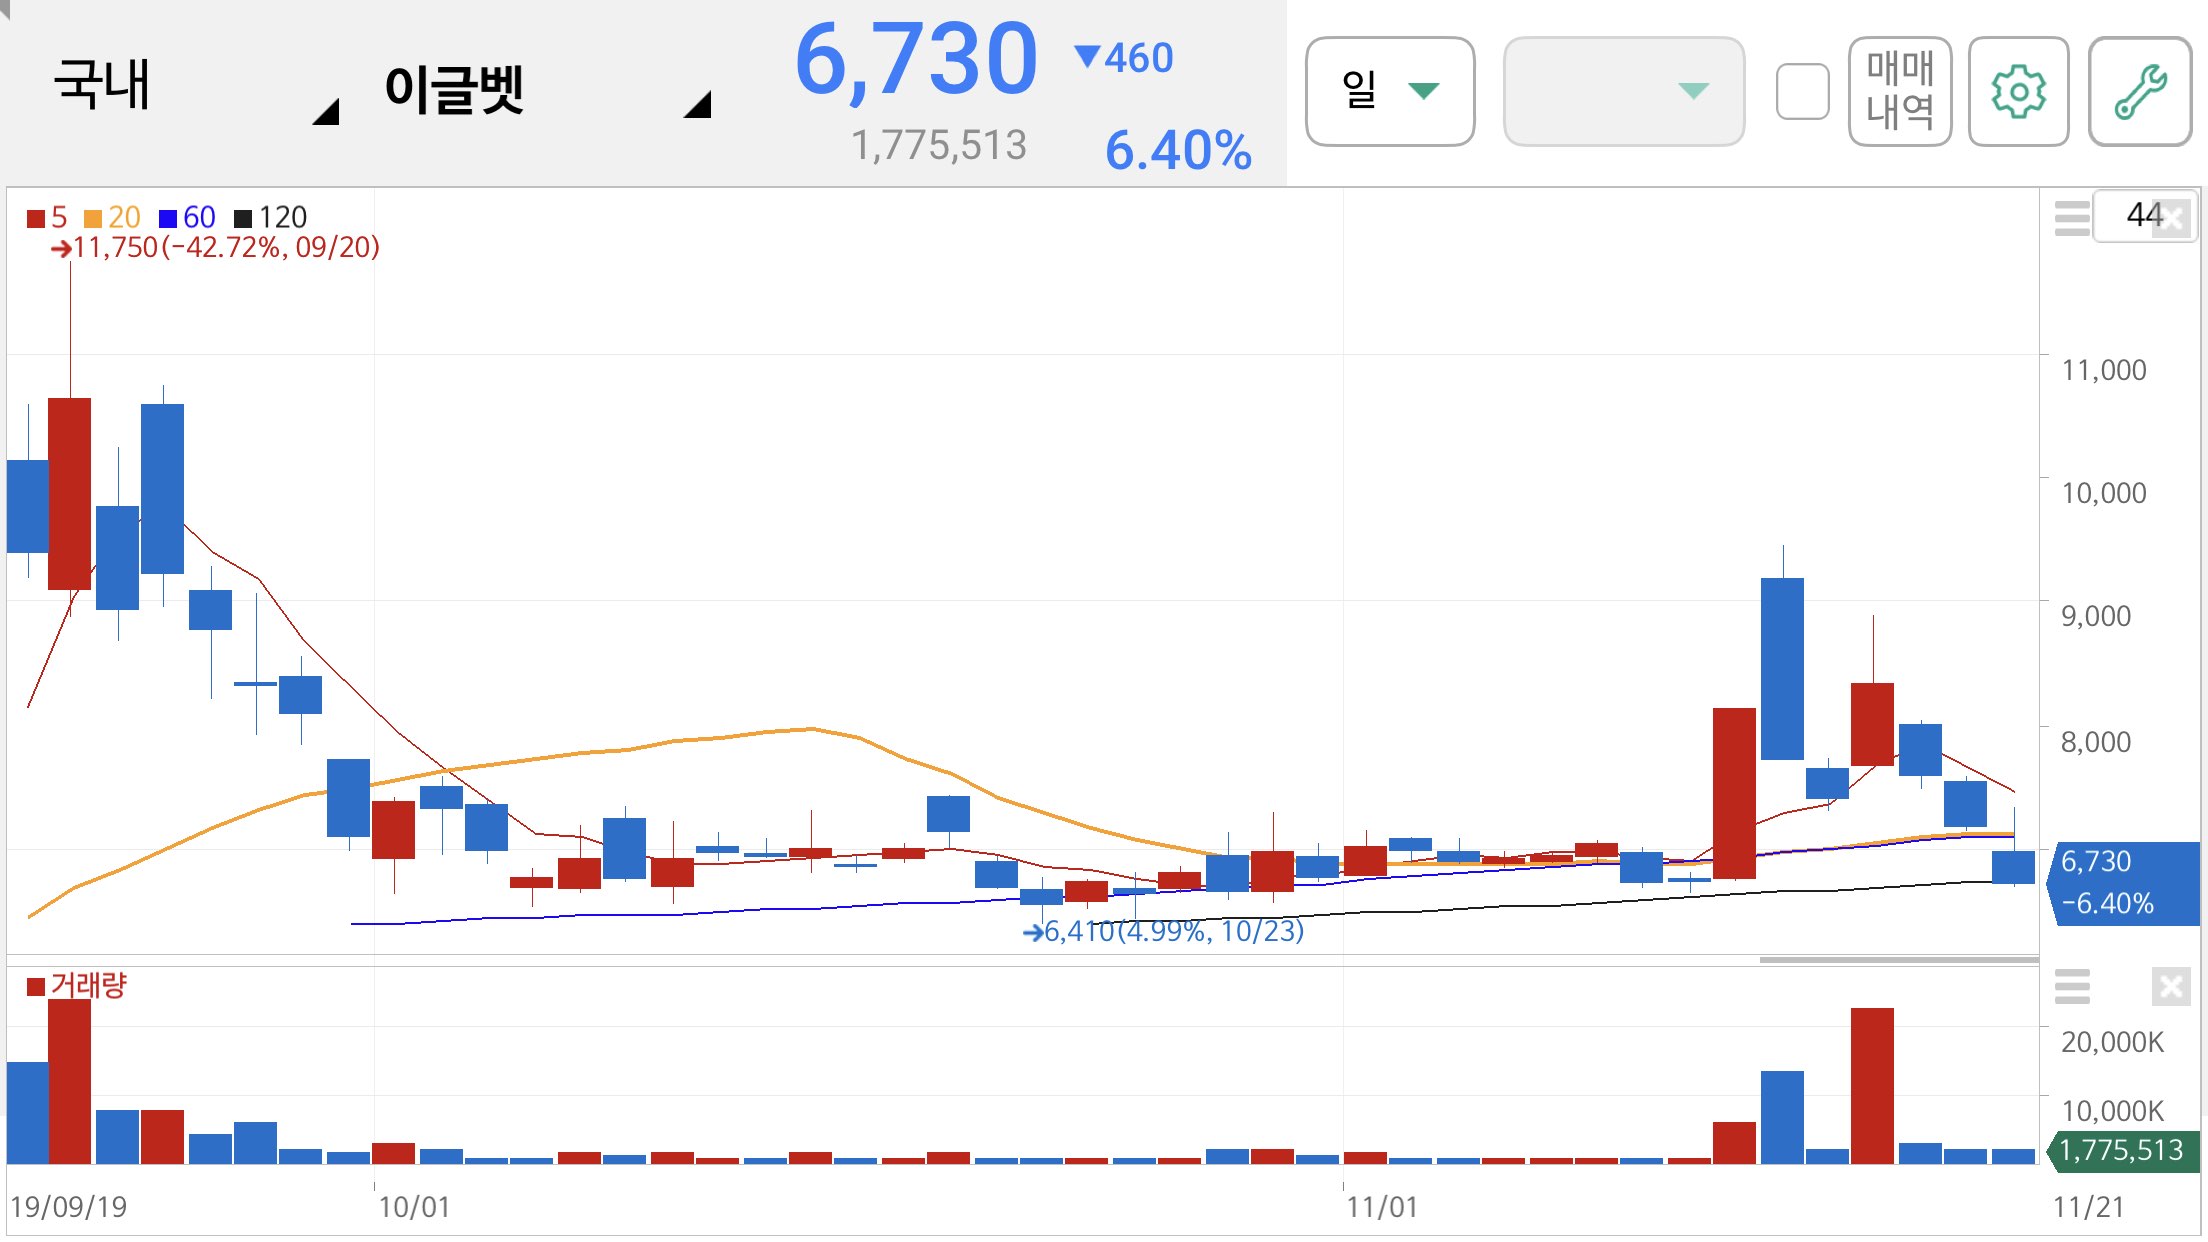The image size is (2208, 1242).
Task: Open volume chart hamburger menu
Action: pyautogui.click(x=2072, y=986)
